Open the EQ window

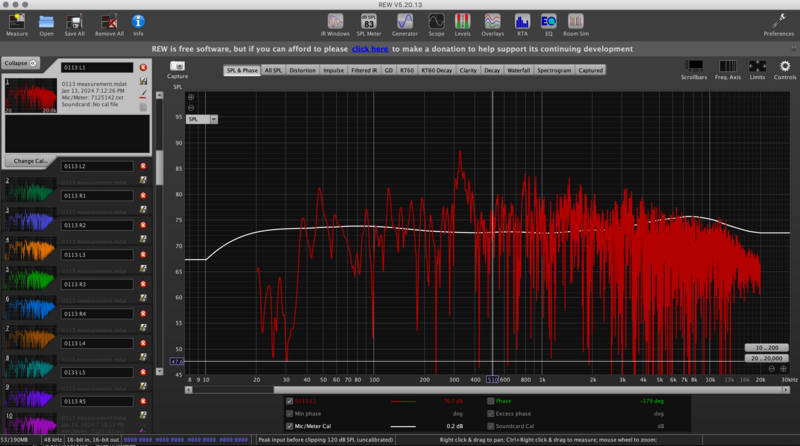coord(548,22)
